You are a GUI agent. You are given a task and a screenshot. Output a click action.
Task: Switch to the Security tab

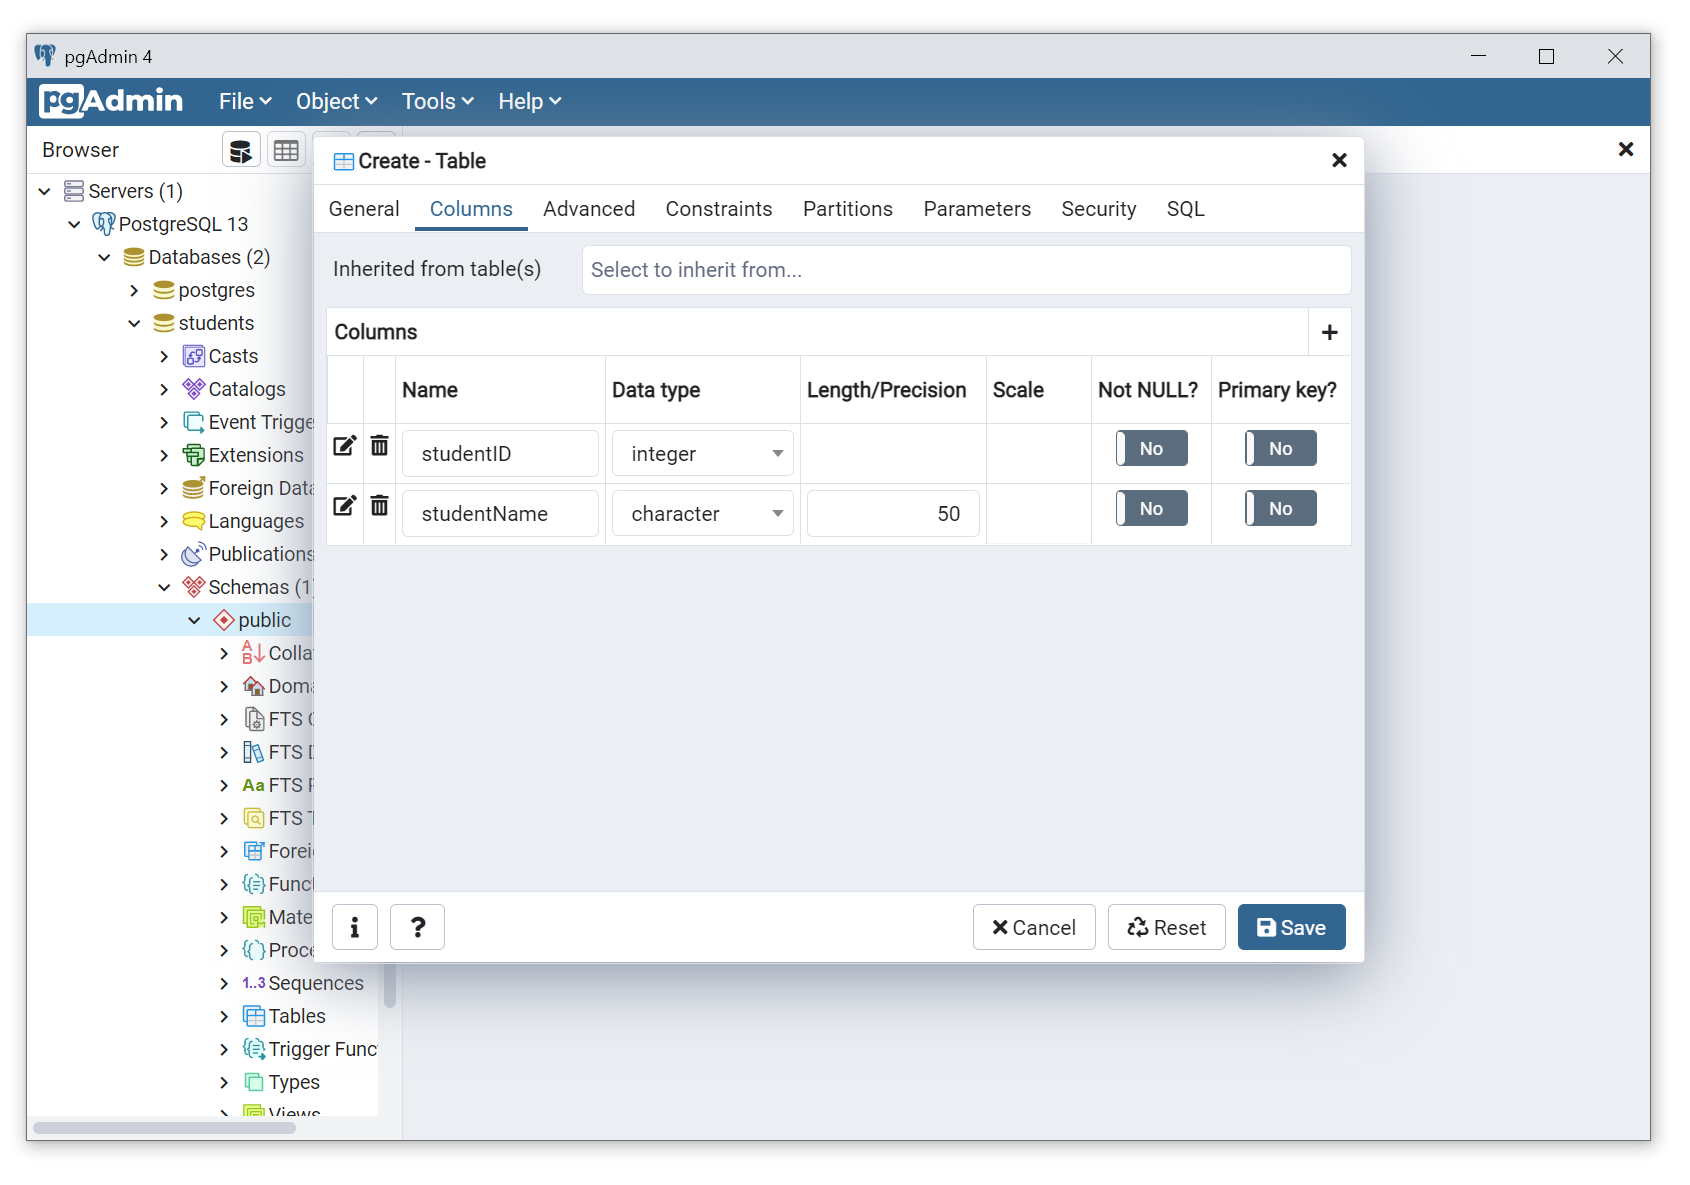tap(1099, 209)
